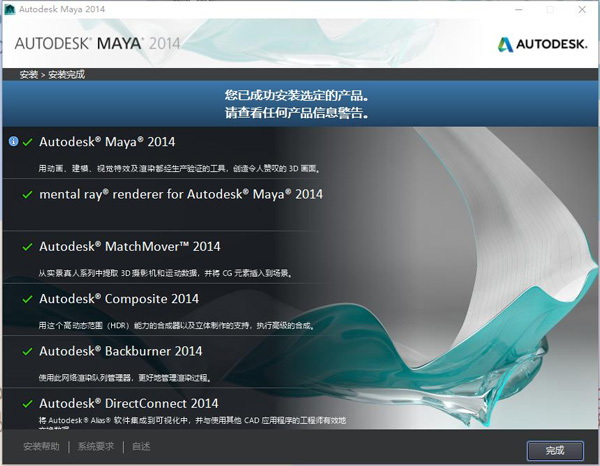Click the 安装 > 安装完成 breadcrumb
This screenshot has height=466, width=600.
(52, 75)
